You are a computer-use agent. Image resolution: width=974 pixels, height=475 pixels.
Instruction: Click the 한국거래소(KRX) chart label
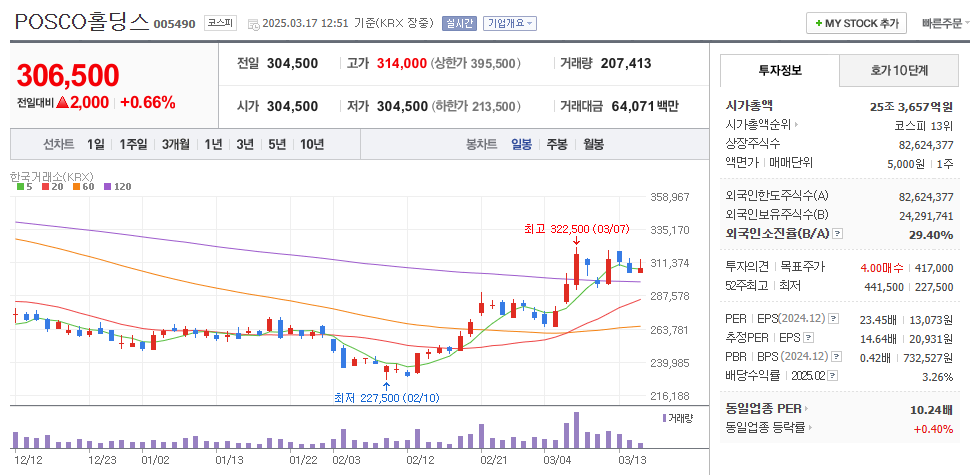(52, 176)
